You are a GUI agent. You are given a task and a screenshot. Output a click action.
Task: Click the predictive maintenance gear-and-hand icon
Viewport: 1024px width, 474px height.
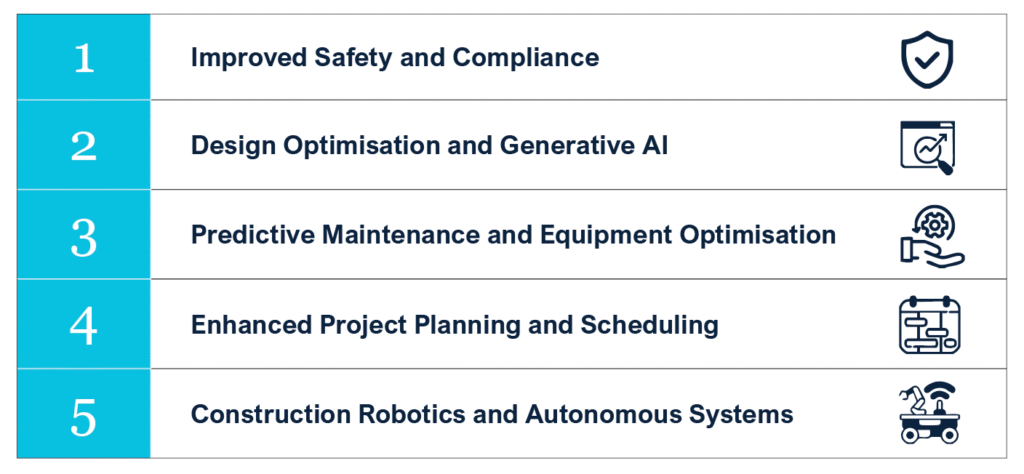(930, 236)
